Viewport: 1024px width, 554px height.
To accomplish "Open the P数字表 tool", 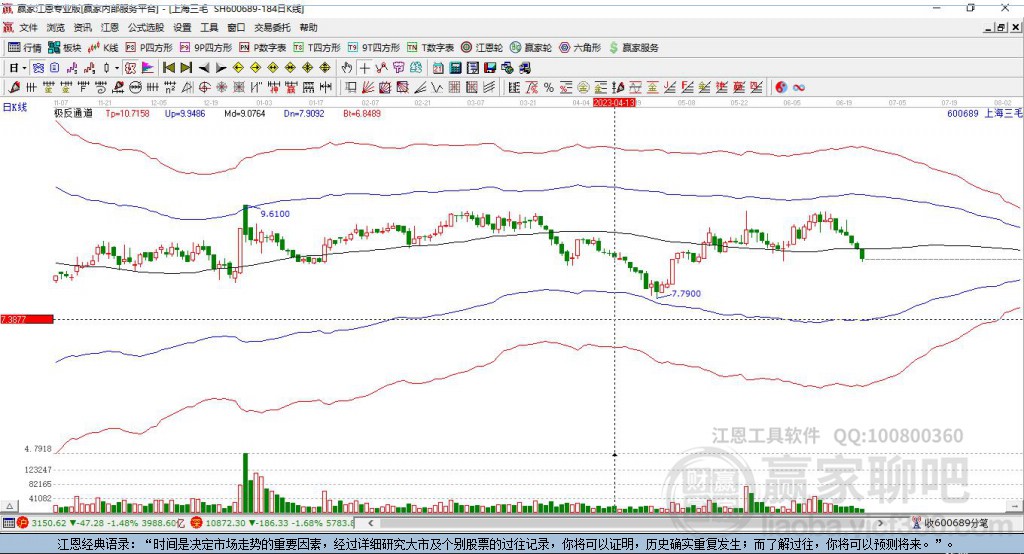I will [x=263, y=48].
